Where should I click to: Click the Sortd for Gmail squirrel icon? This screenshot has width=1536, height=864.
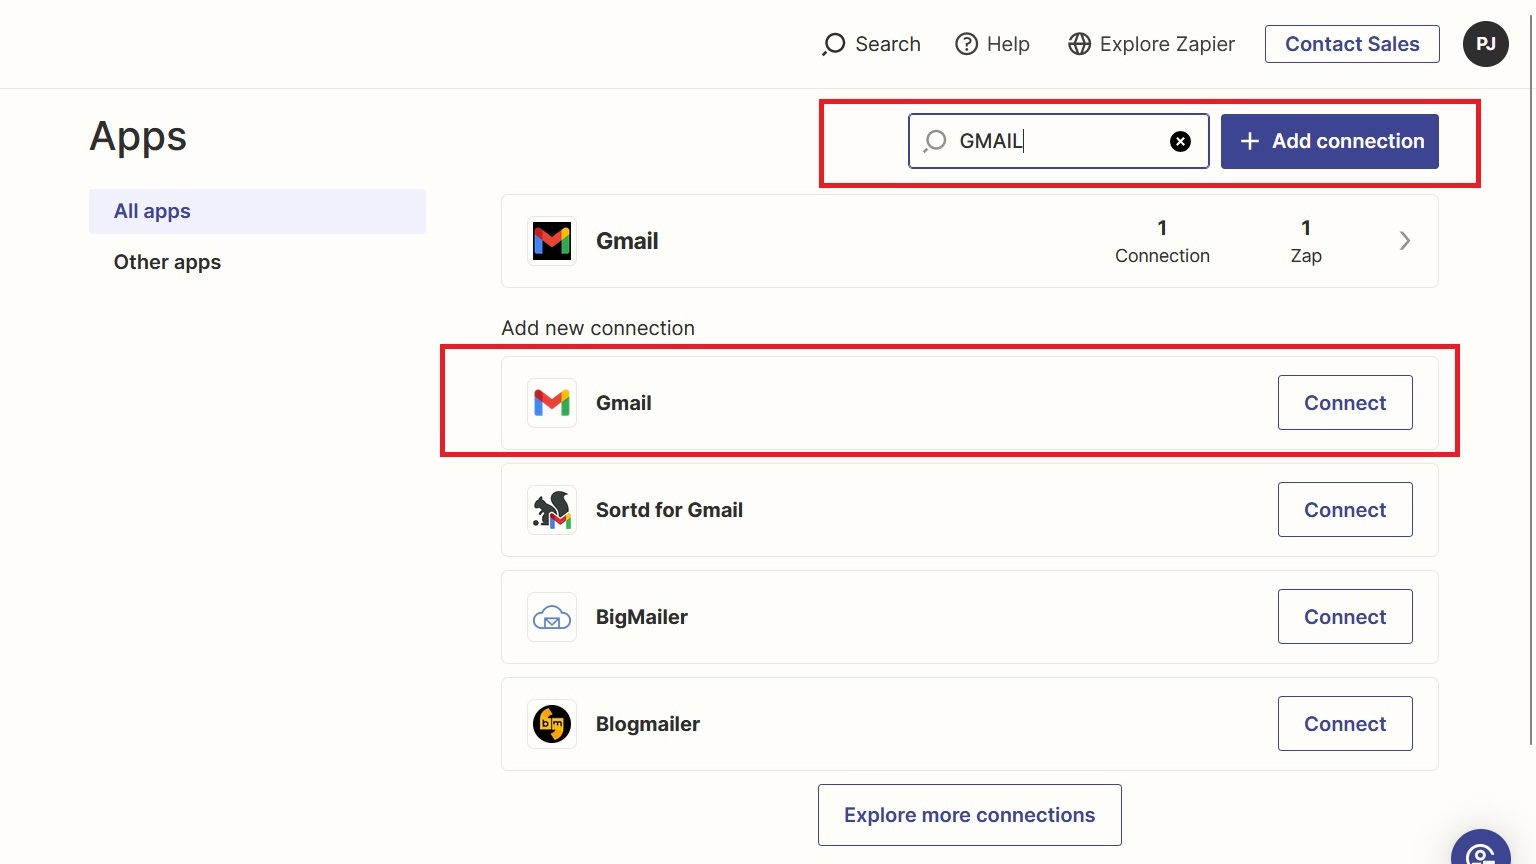tap(552, 510)
